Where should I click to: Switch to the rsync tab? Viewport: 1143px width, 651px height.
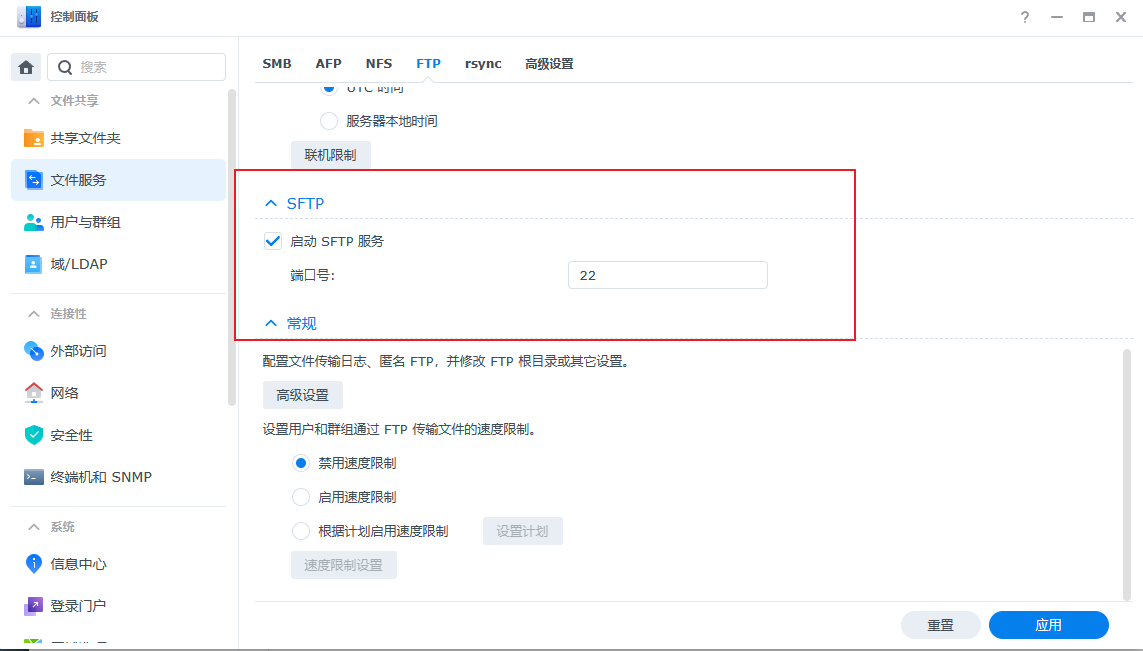coord(483,63)
